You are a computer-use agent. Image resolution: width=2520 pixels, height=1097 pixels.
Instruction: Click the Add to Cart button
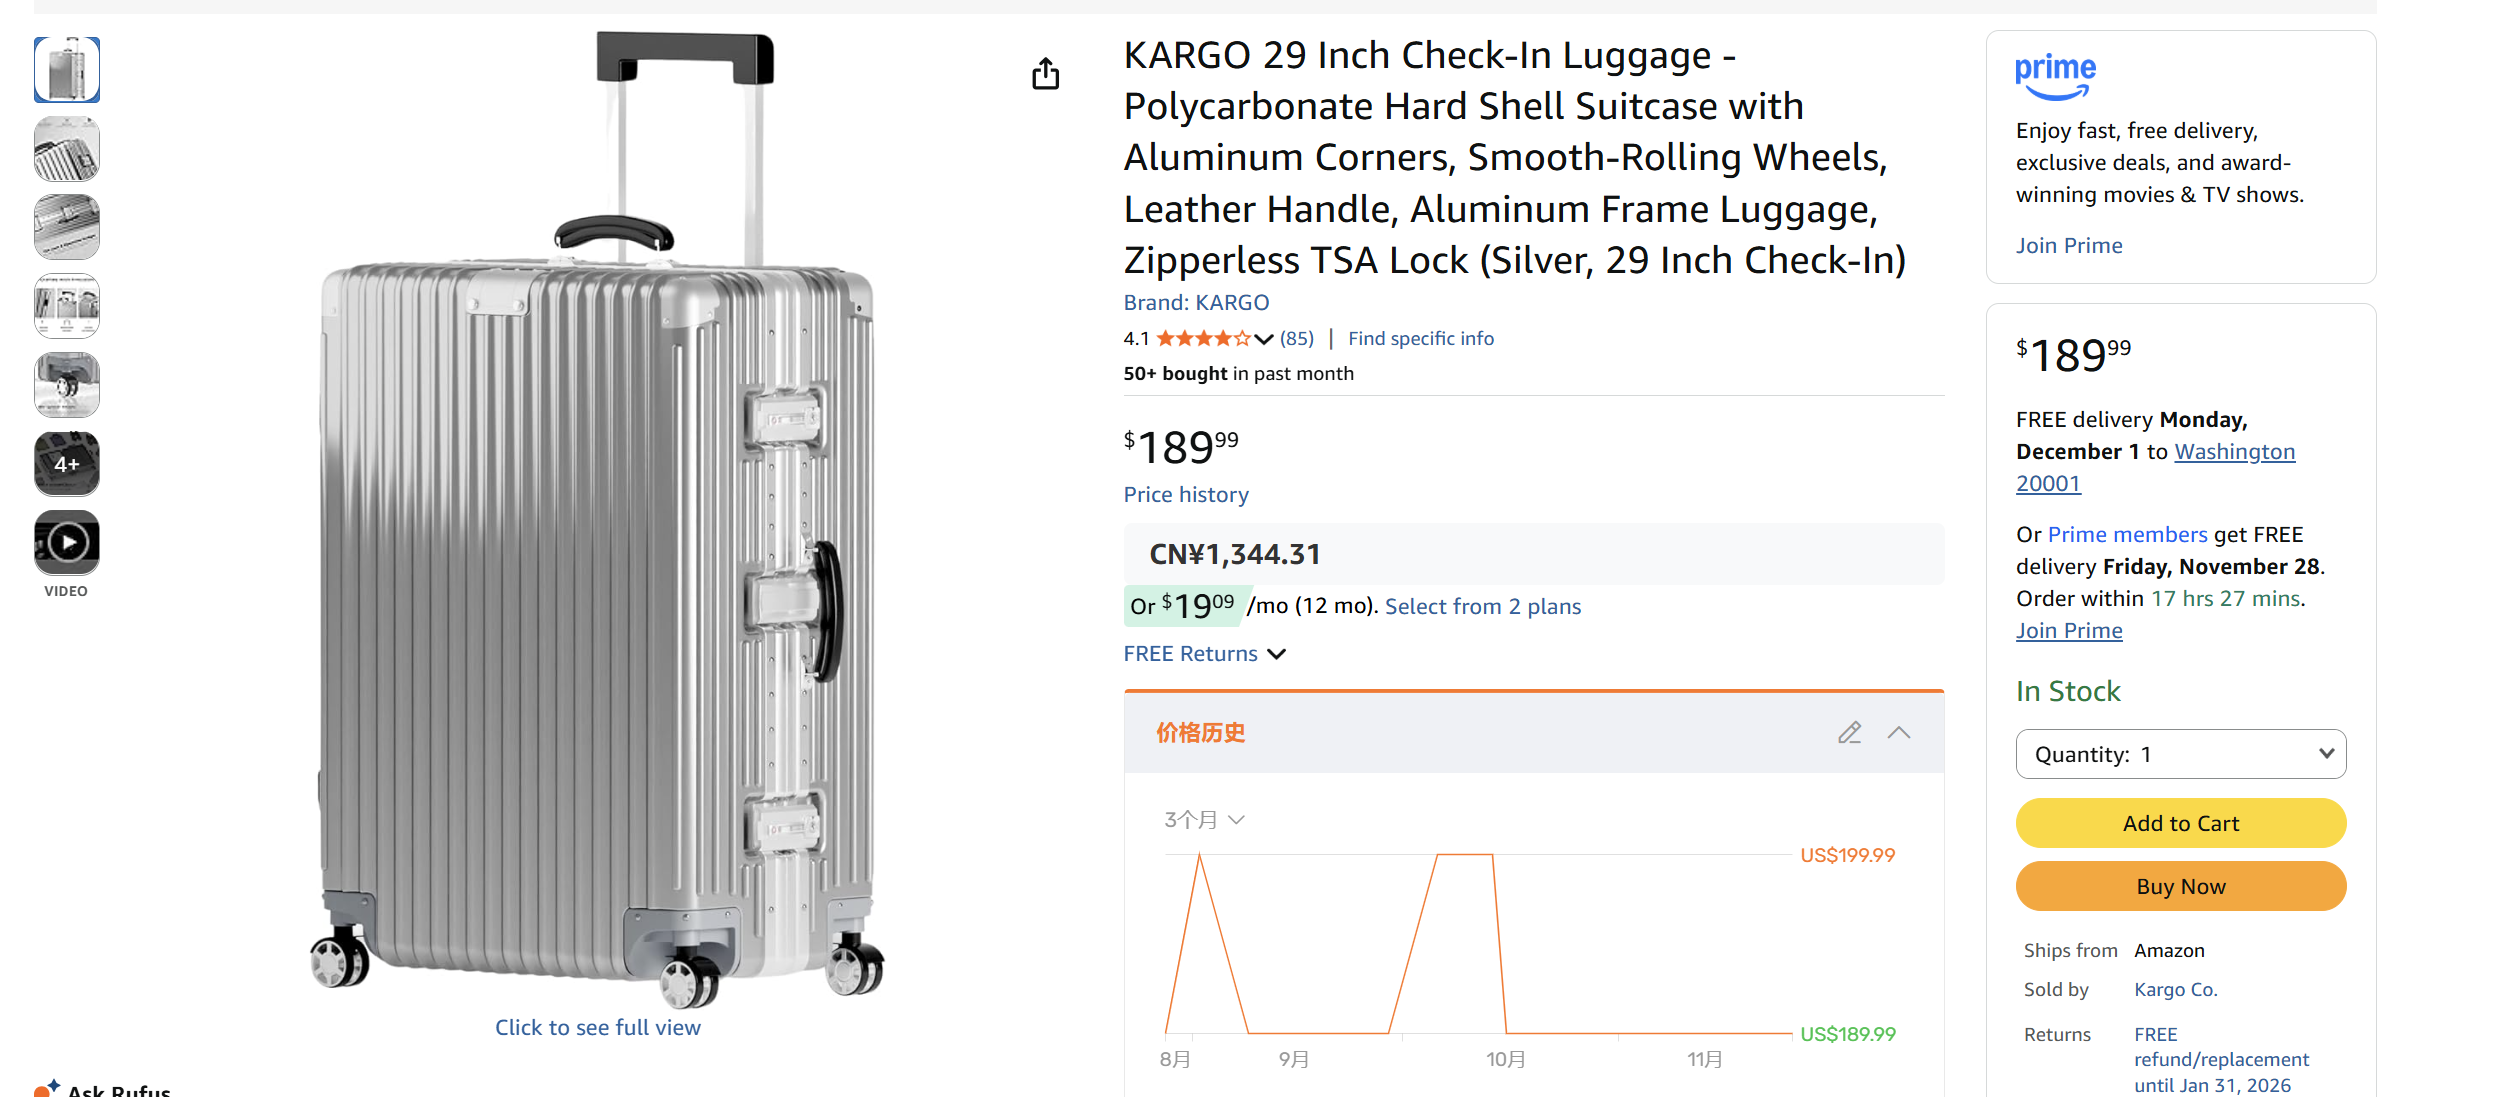click(x=2180, y=823)
